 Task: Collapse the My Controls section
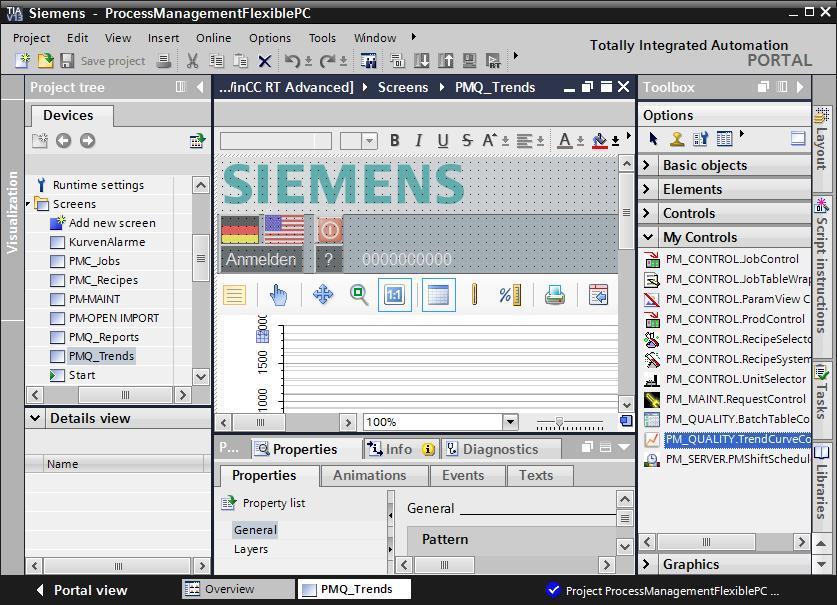[648, 237]
